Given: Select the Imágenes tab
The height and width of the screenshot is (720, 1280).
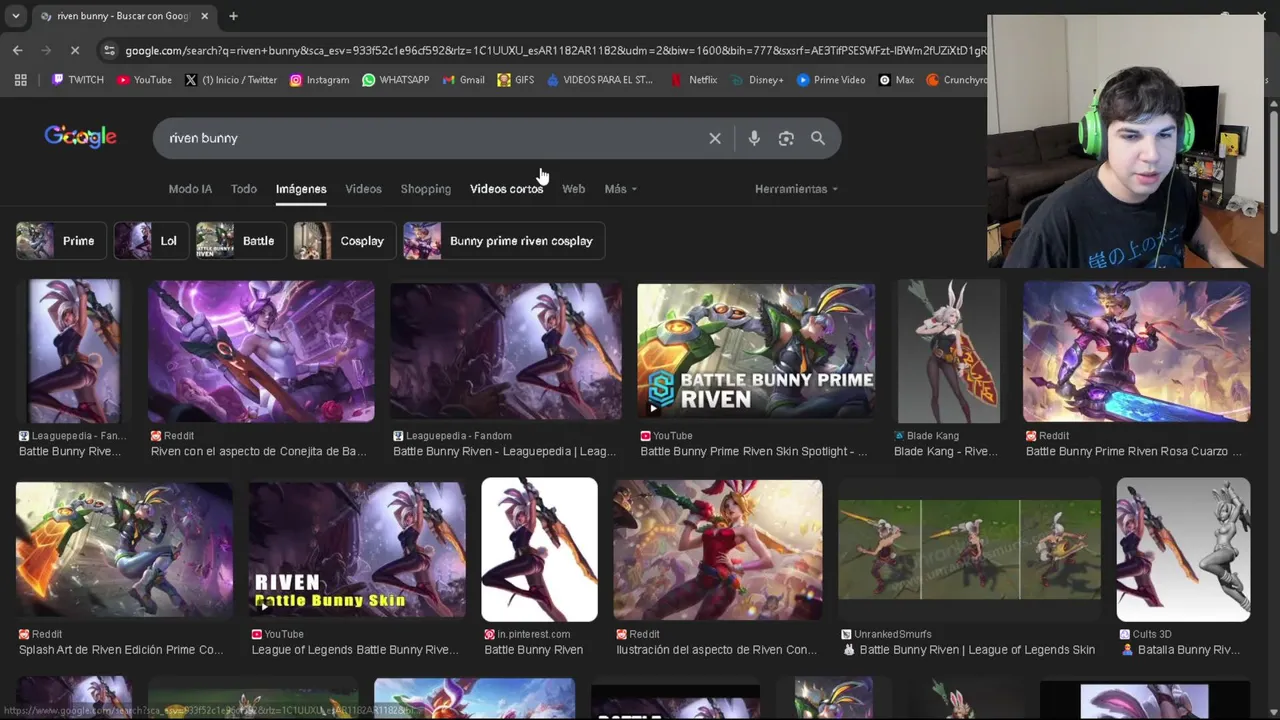Looking at the screenshot, I should pyautogui.click(x=301, y=189).
